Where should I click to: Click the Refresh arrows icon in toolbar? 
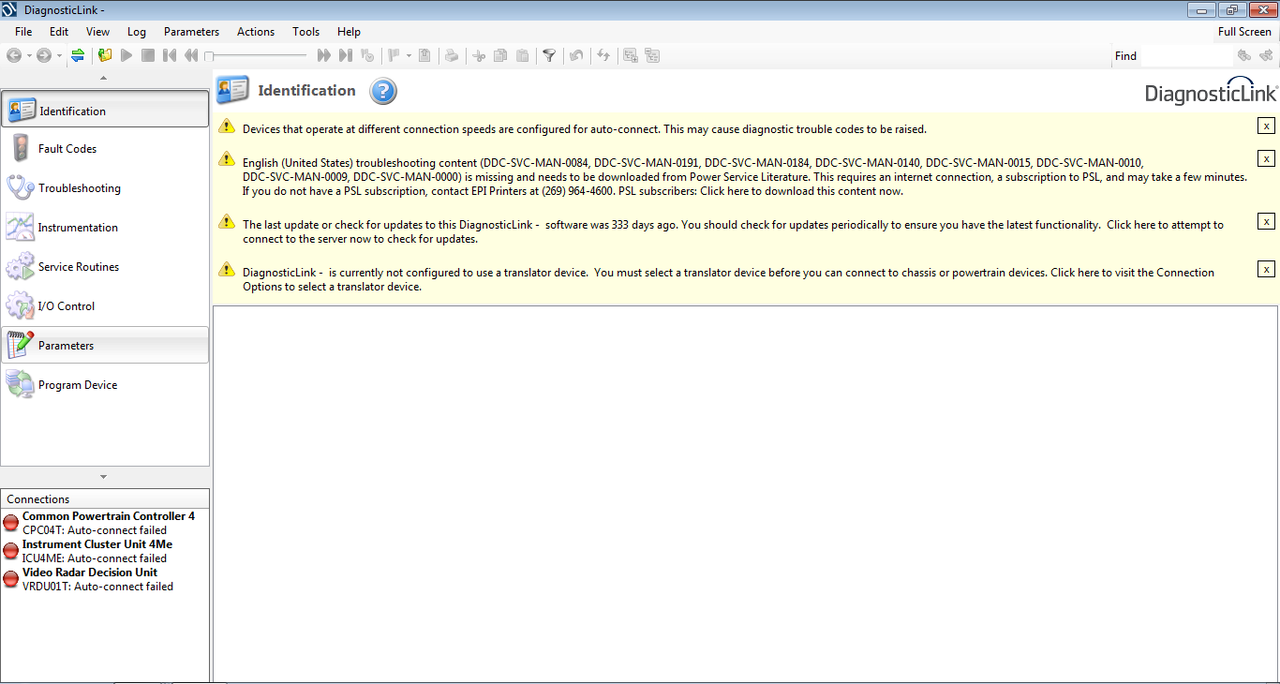click(603, 56)
